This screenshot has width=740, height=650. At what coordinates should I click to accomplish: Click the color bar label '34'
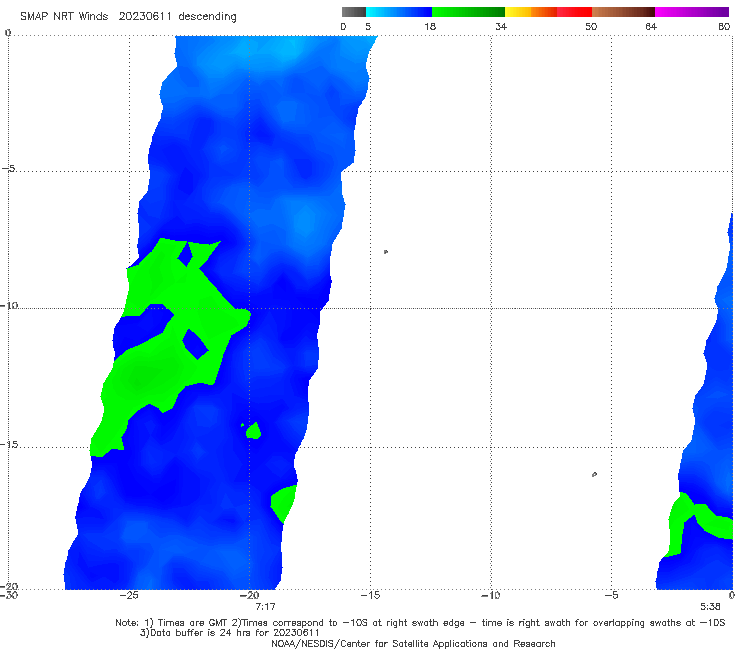click(x=501, y=27)
